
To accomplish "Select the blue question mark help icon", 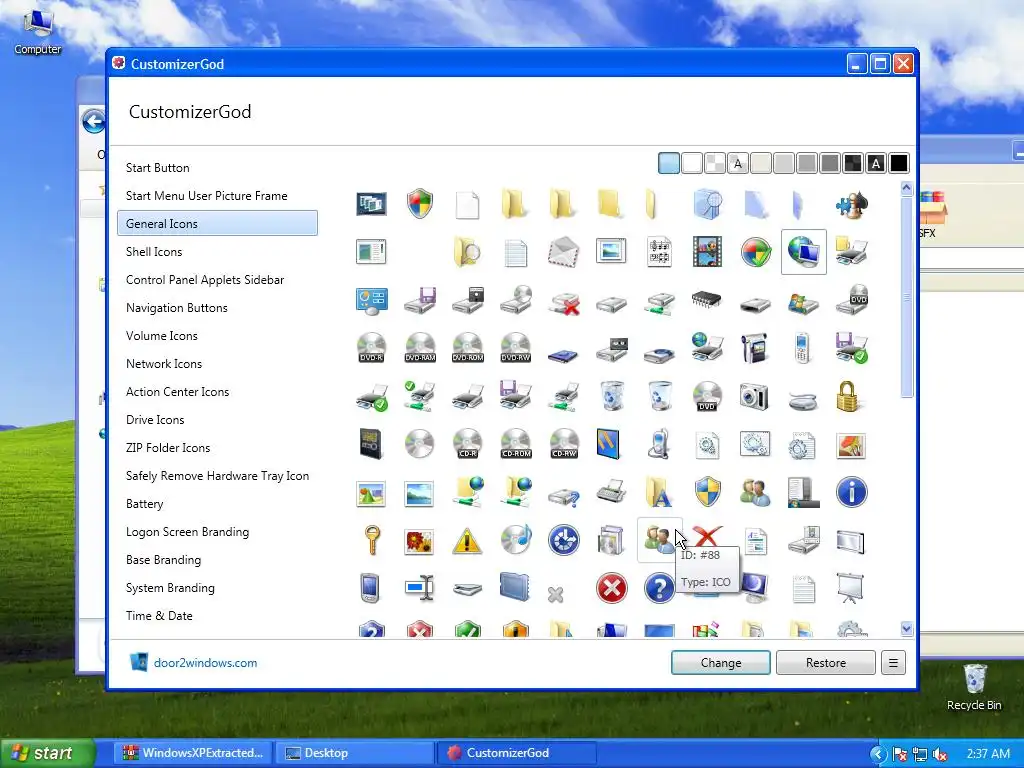I will click(x=660, y=588).
